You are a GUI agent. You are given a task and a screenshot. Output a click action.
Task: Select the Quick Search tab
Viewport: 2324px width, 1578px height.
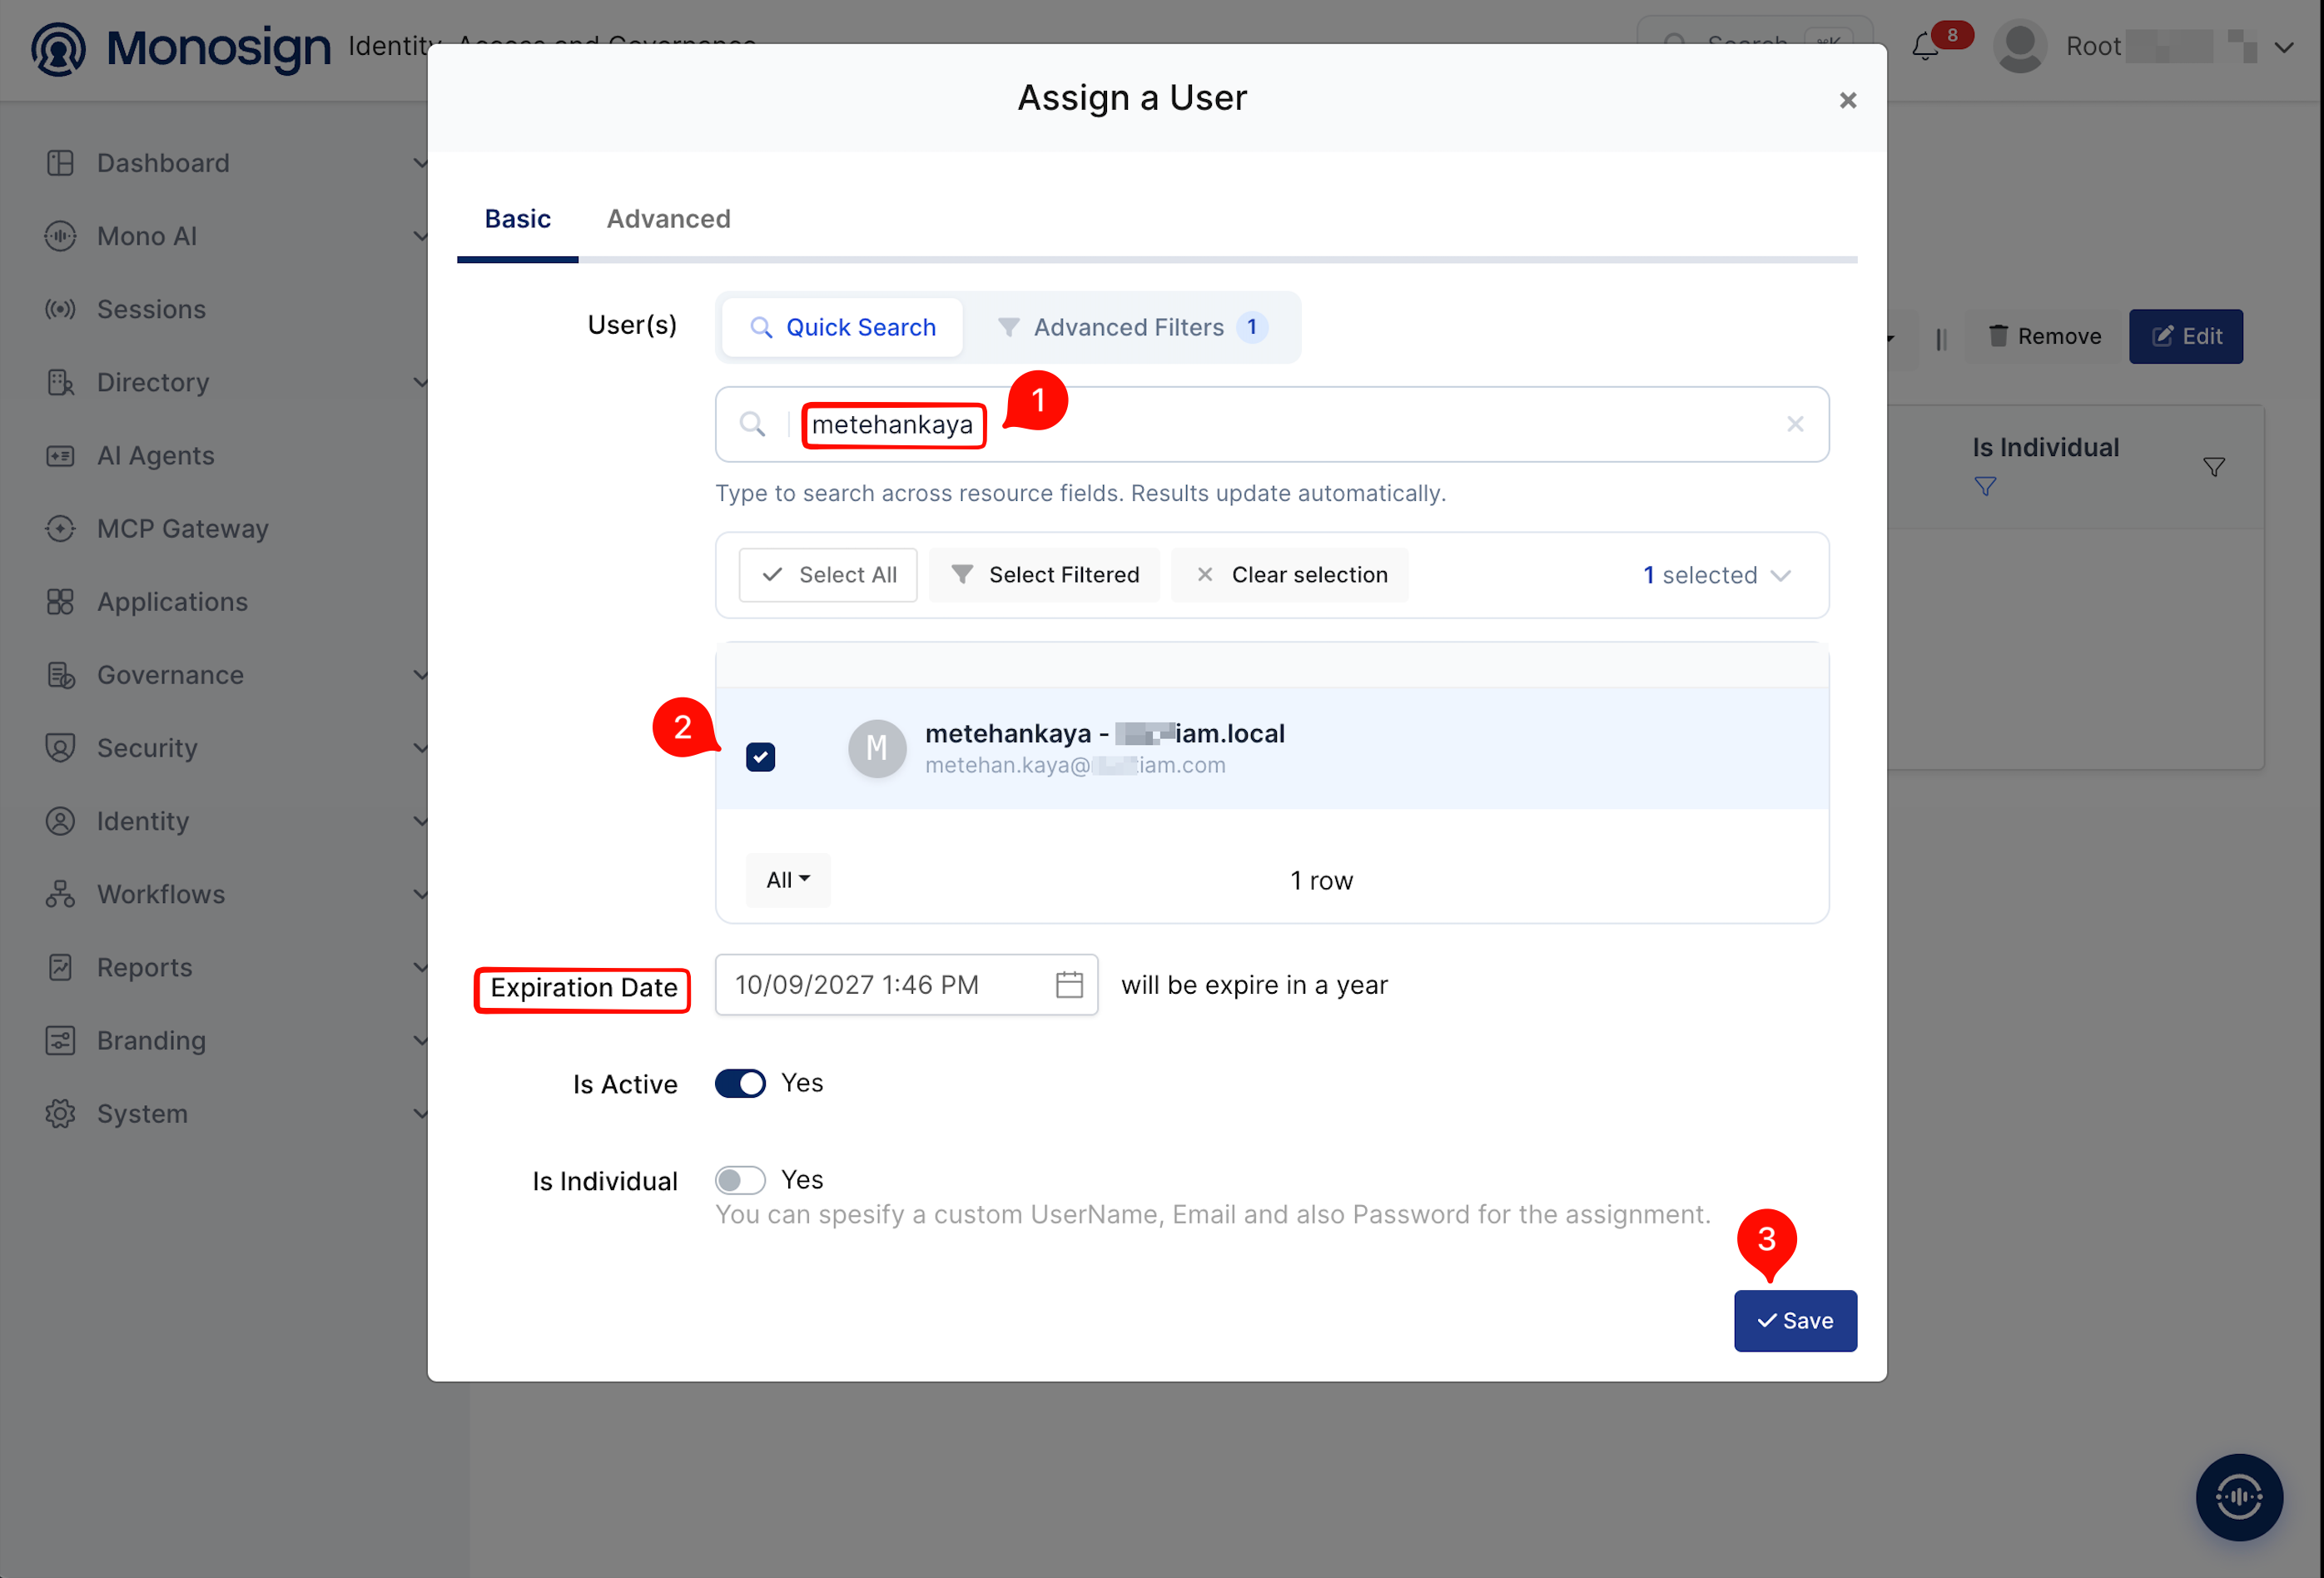coord(843,327)
